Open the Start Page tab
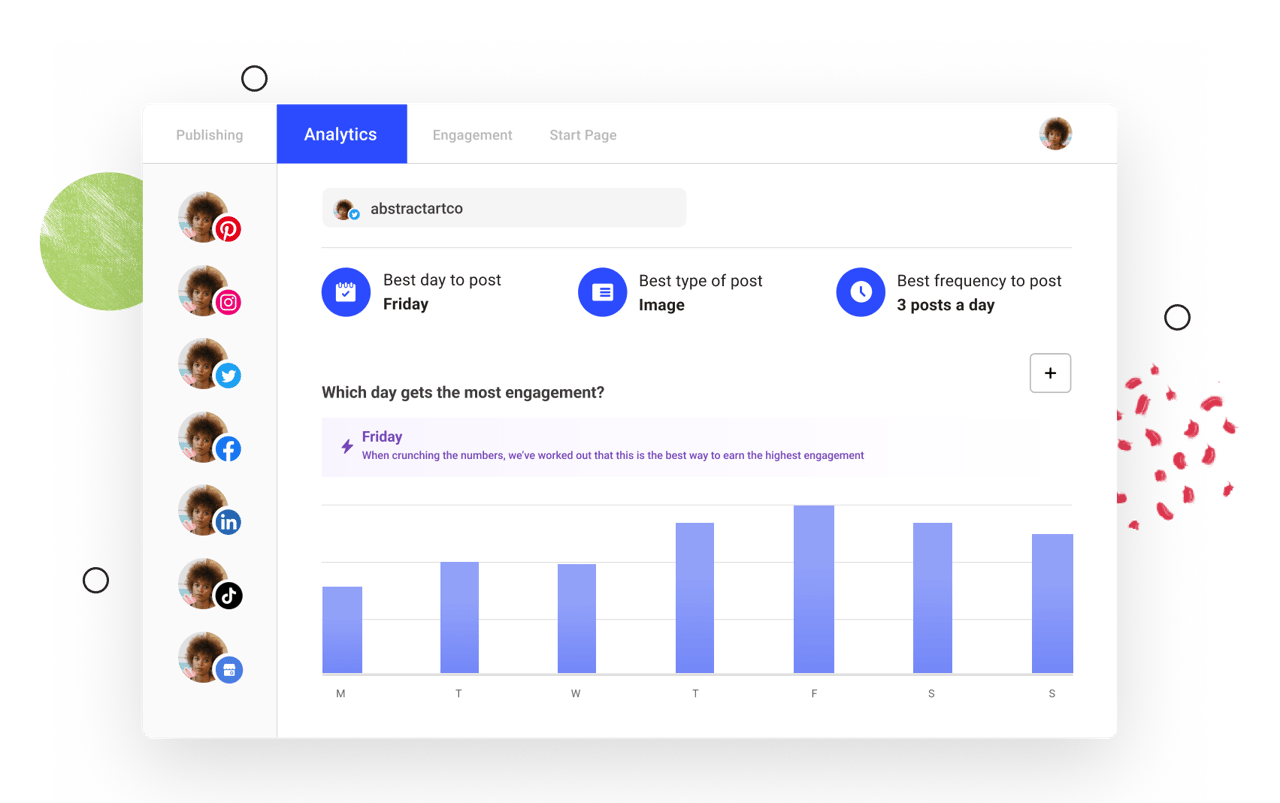 click(x=583, y=134)
